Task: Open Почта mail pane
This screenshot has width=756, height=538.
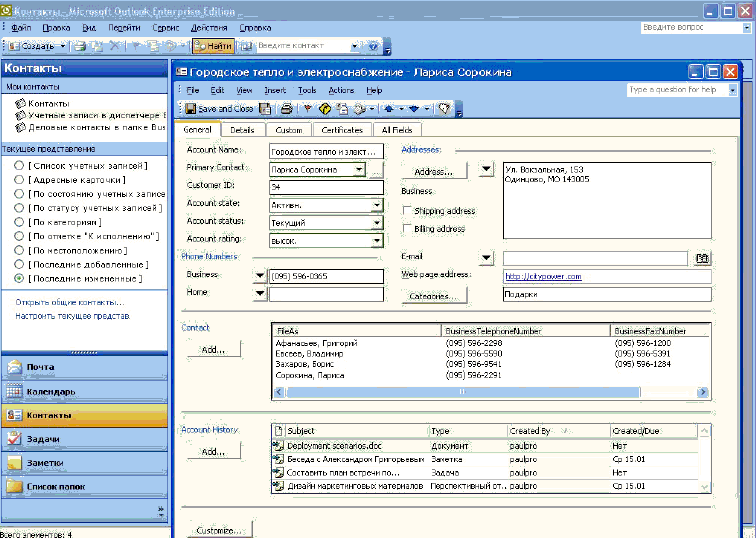Action: click(84, 367)
